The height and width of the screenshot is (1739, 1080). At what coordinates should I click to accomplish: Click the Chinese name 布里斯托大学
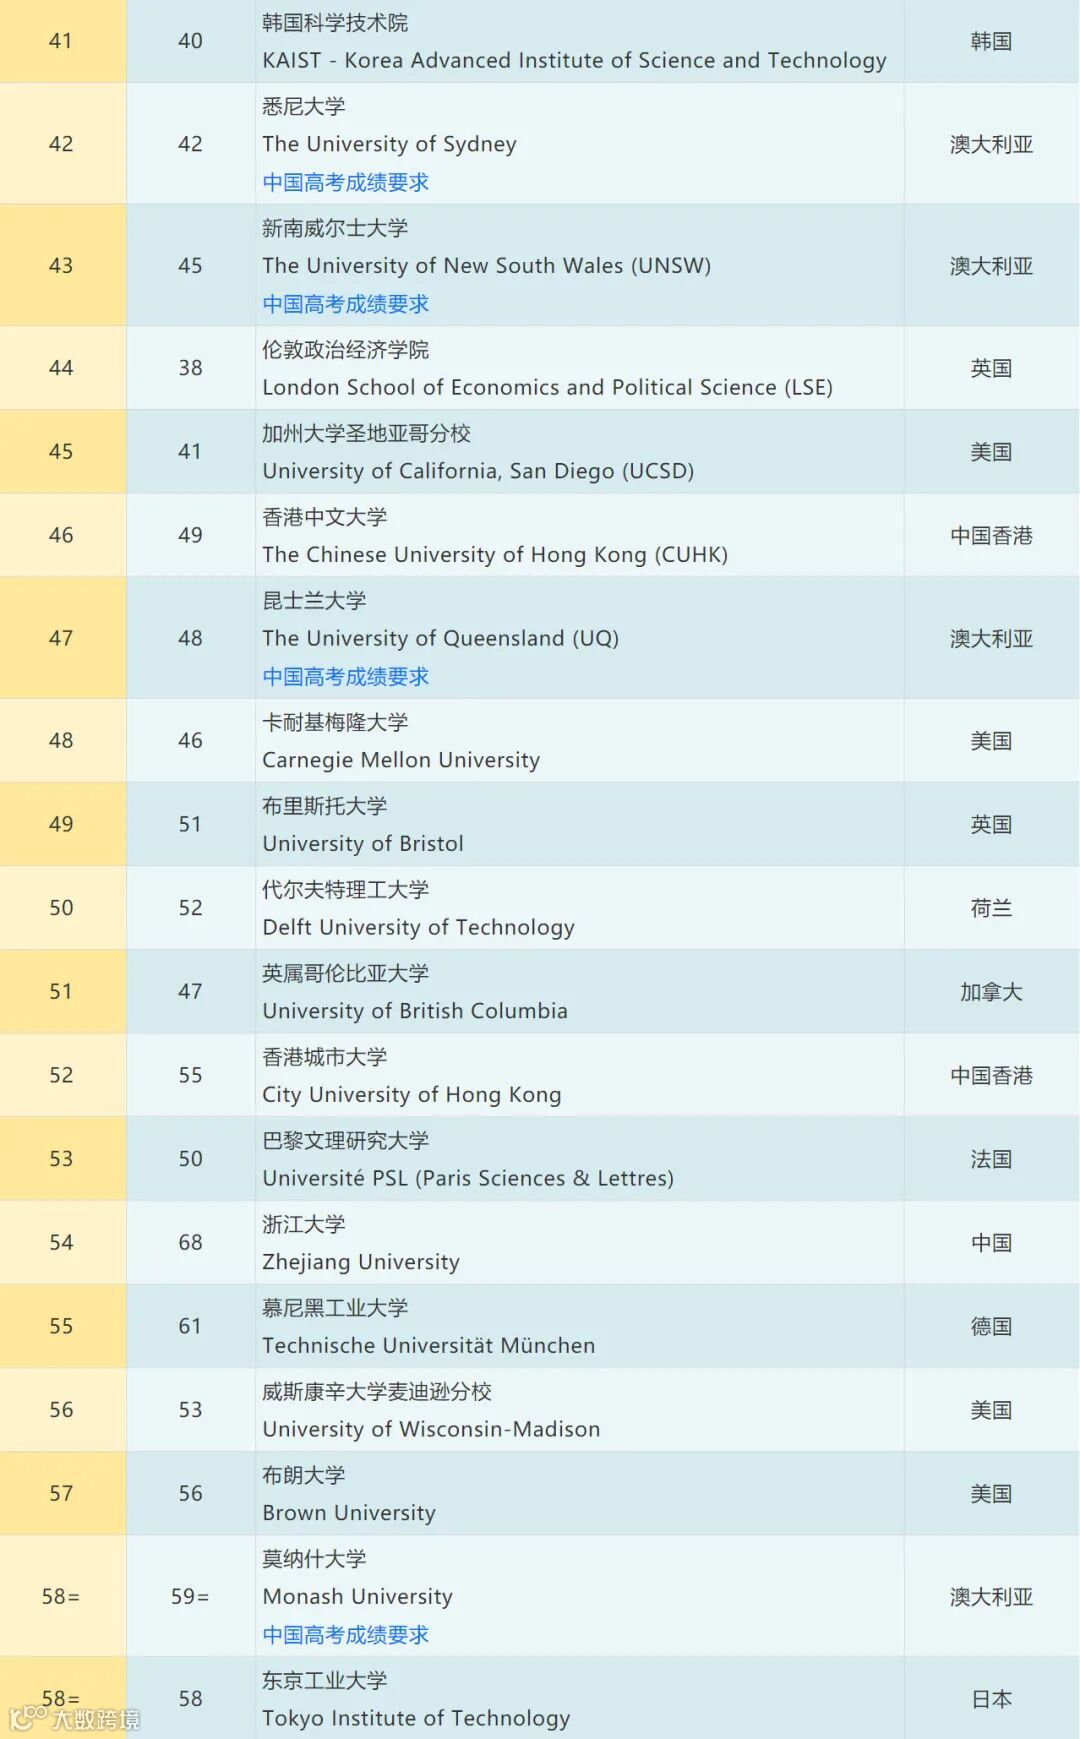(324, 806)
